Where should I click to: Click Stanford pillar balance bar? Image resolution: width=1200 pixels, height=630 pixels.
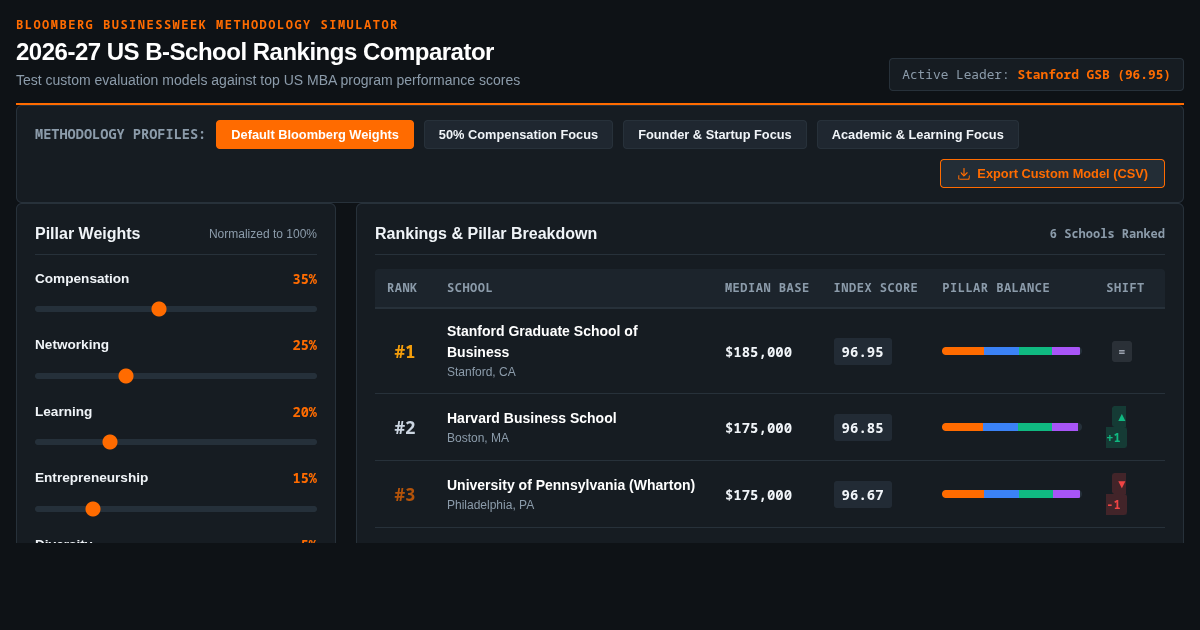coord(1012,351)
